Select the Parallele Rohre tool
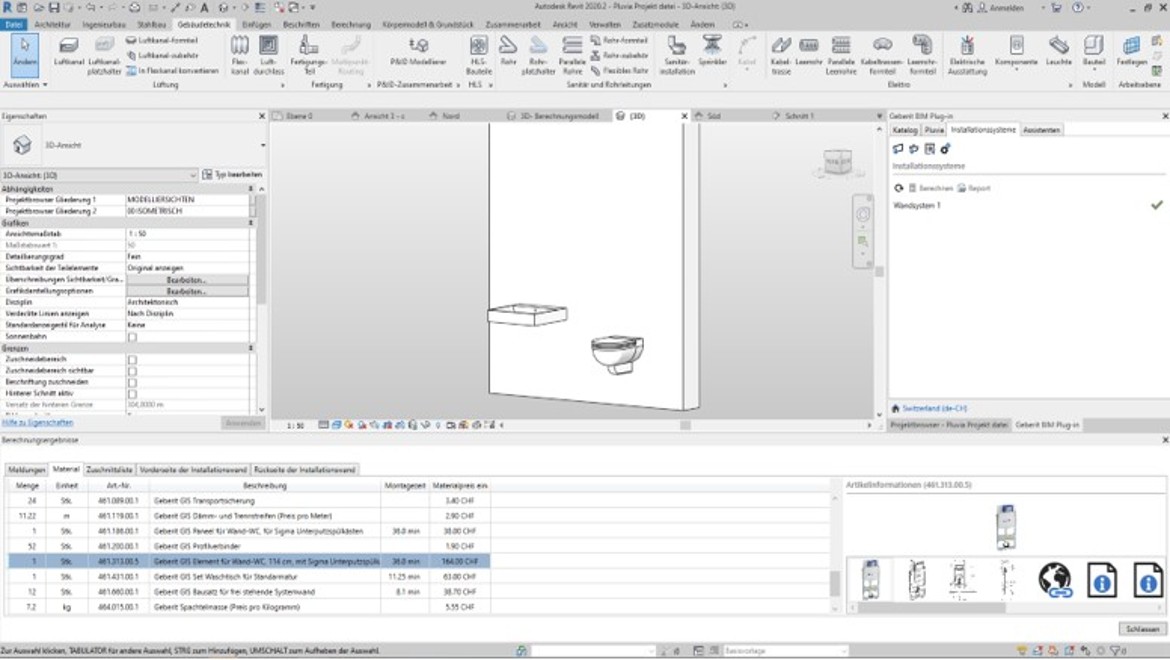The image size is (1170, 660). (x=572, y=55)
